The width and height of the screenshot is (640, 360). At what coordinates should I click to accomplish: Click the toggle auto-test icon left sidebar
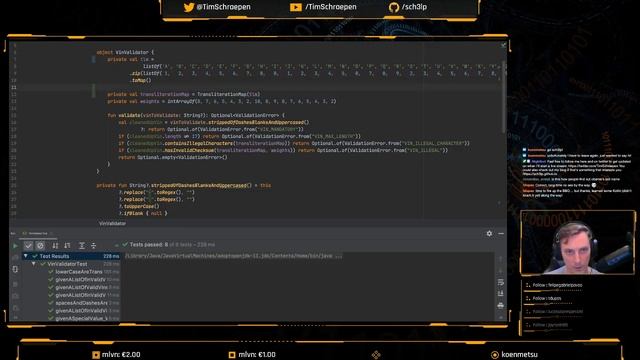pyautogui.click(x=15, y=269)
